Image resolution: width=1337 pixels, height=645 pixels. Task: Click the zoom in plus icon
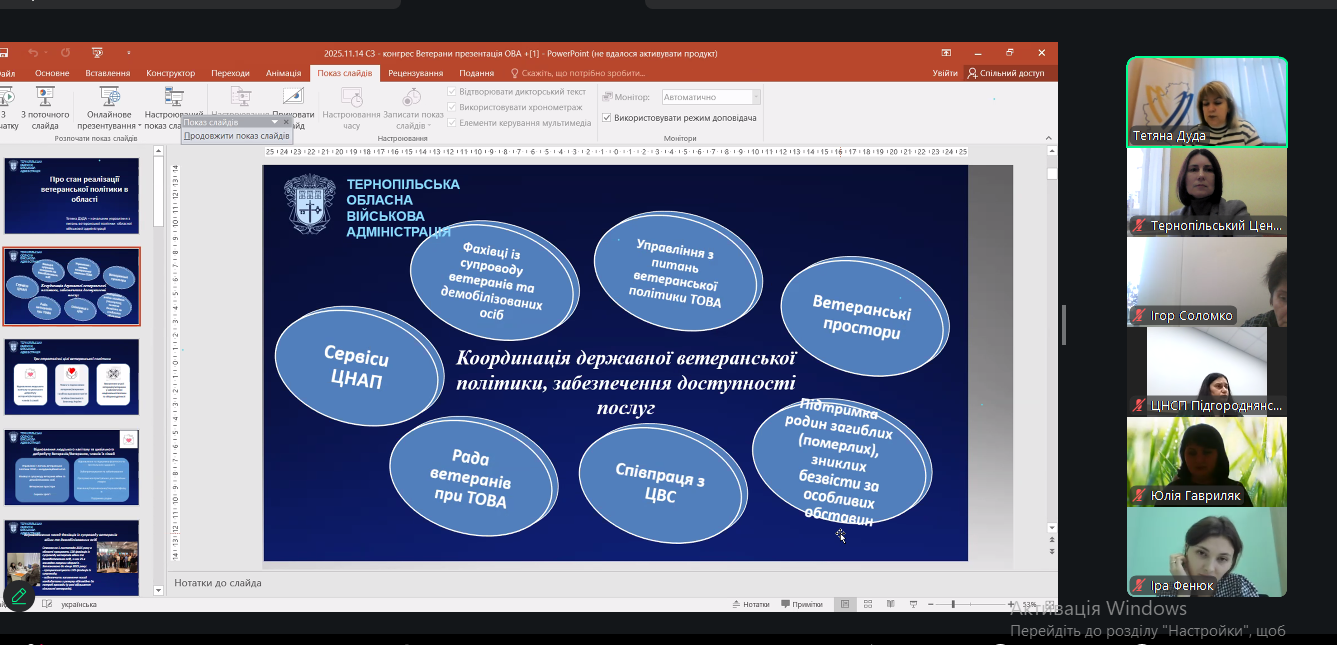click(x=1009, y=604)
